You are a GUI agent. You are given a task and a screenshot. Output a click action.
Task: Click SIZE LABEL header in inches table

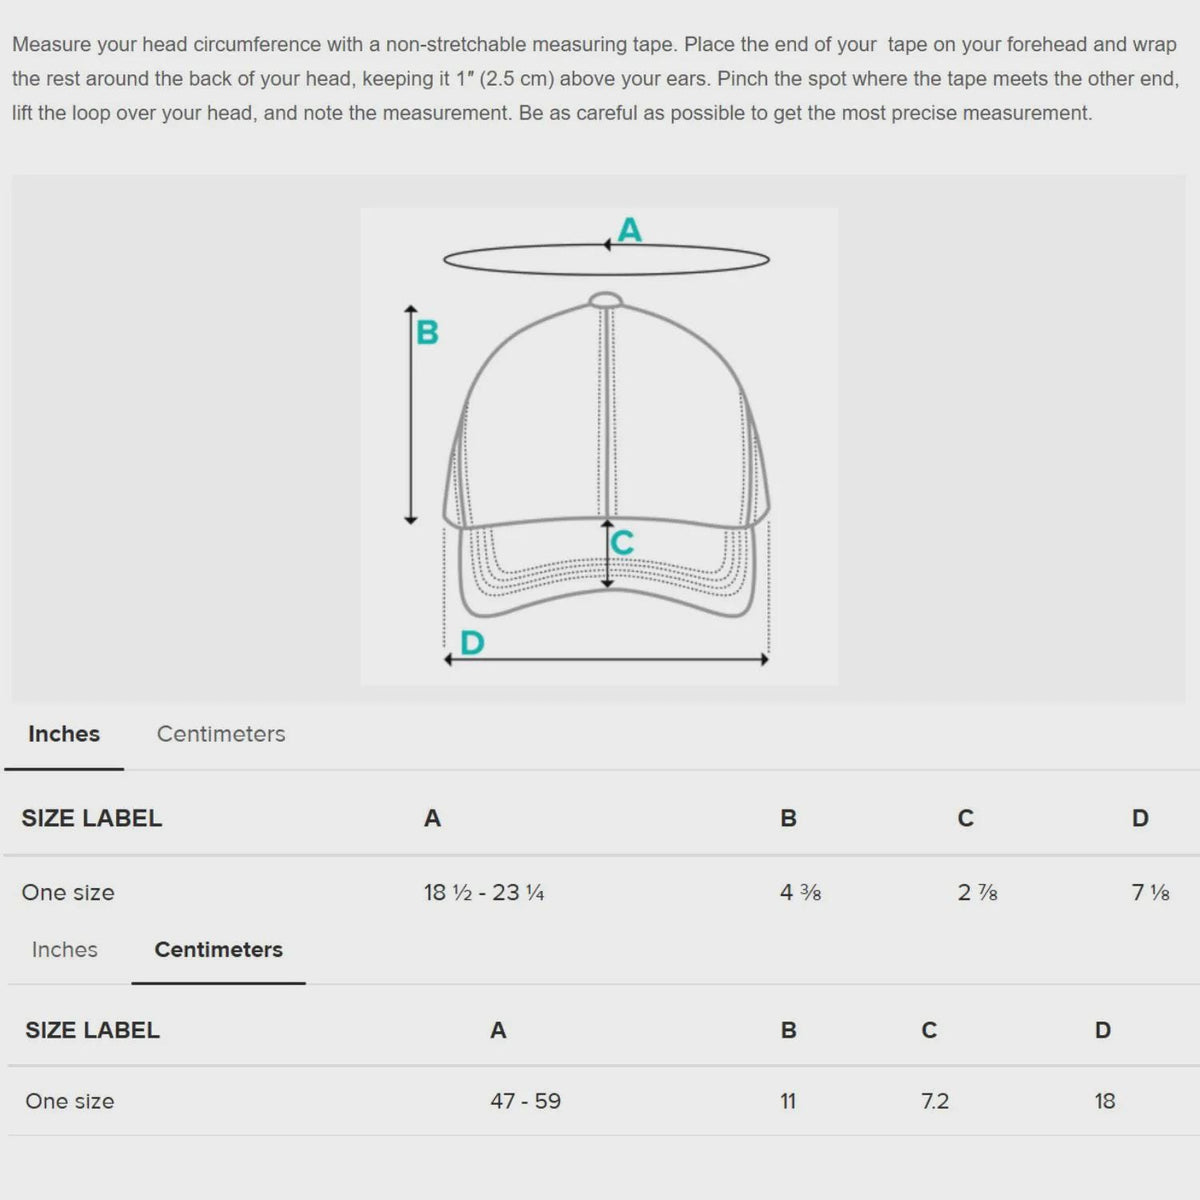pos(92,818)
